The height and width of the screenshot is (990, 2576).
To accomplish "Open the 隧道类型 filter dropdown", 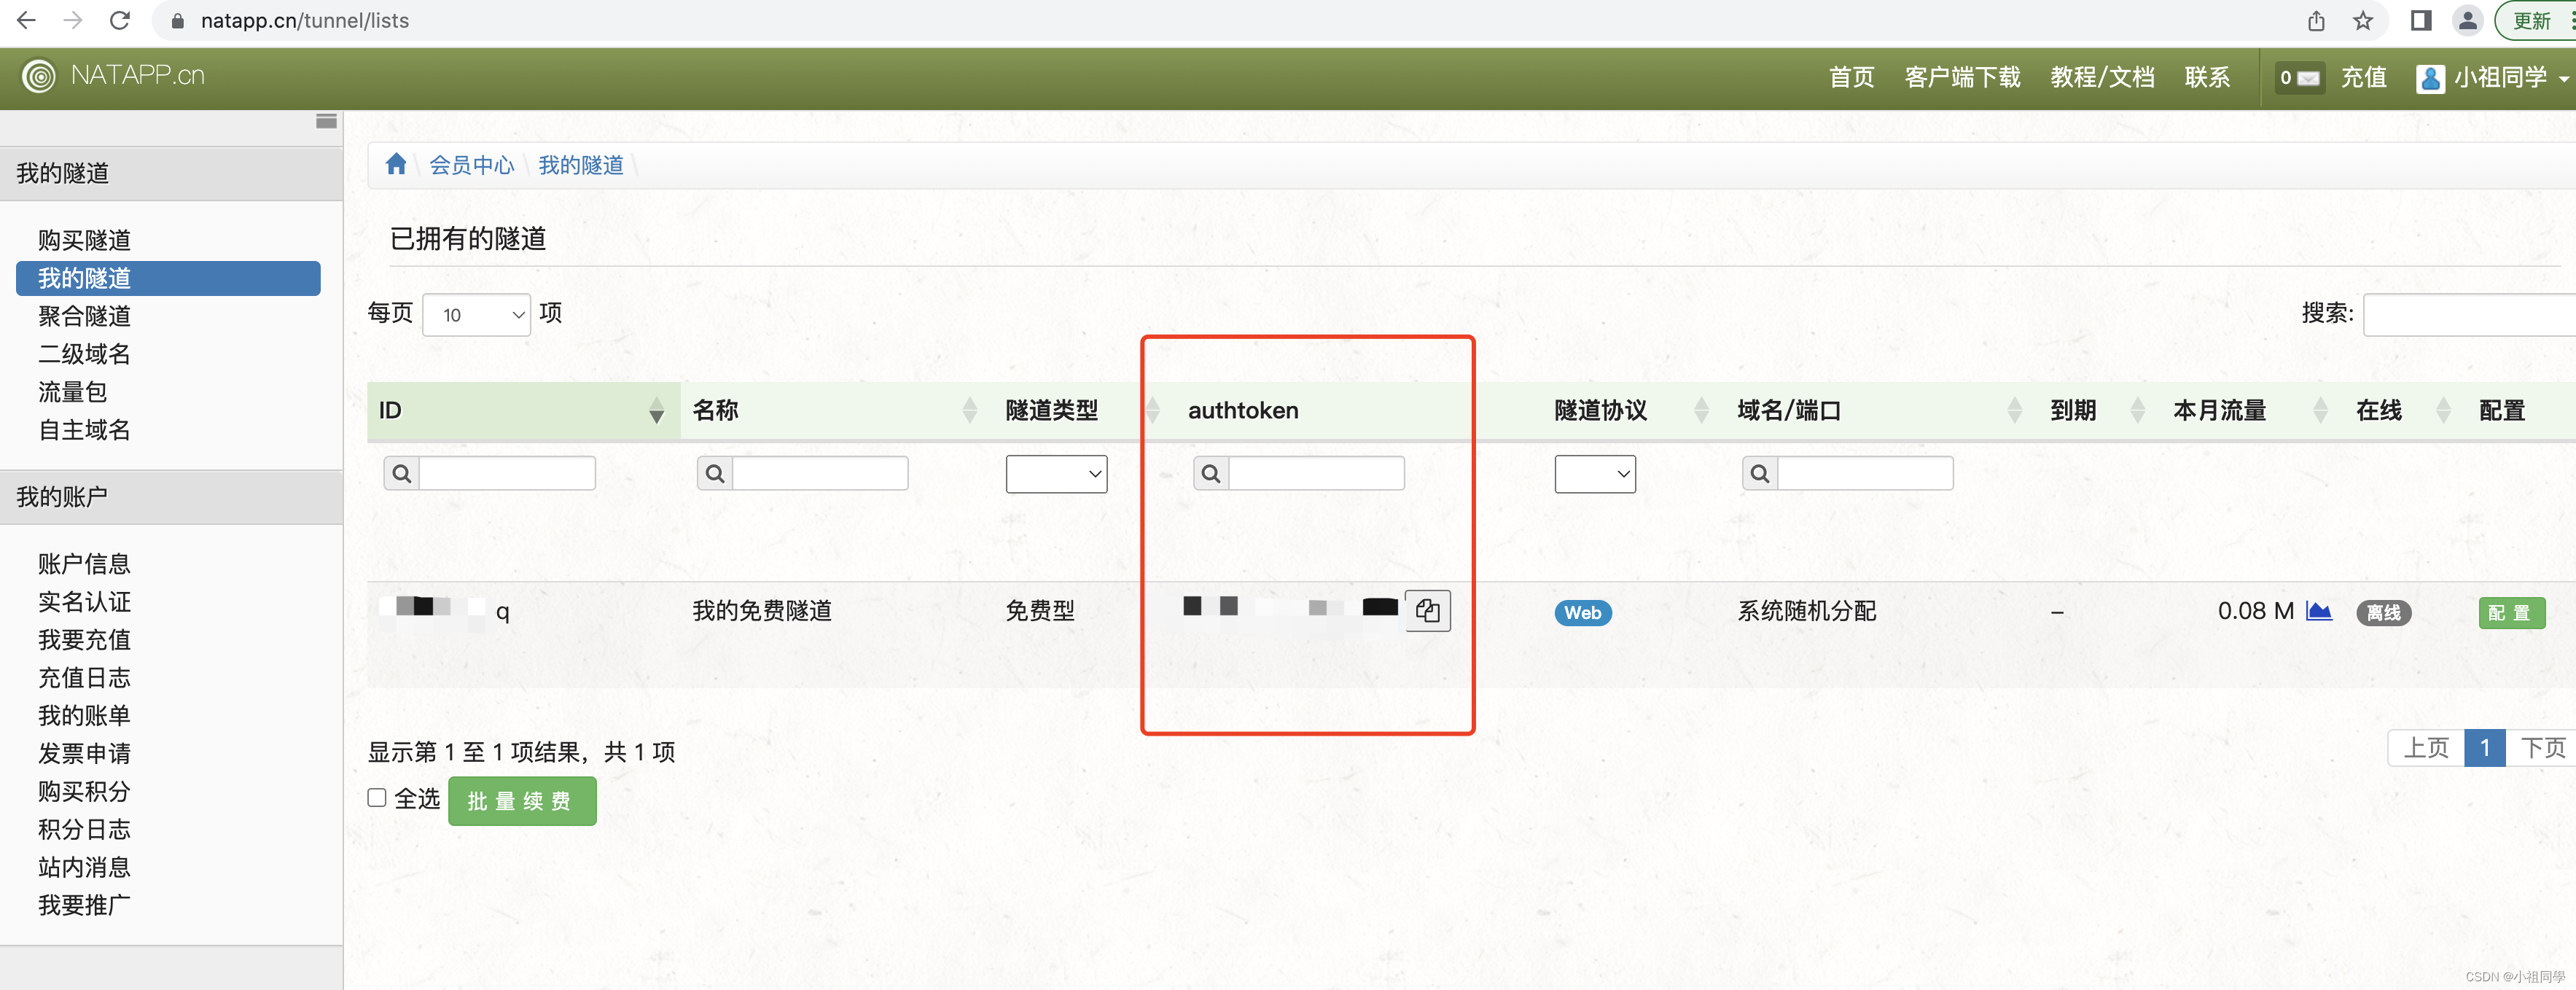I will coord(1056,474).
